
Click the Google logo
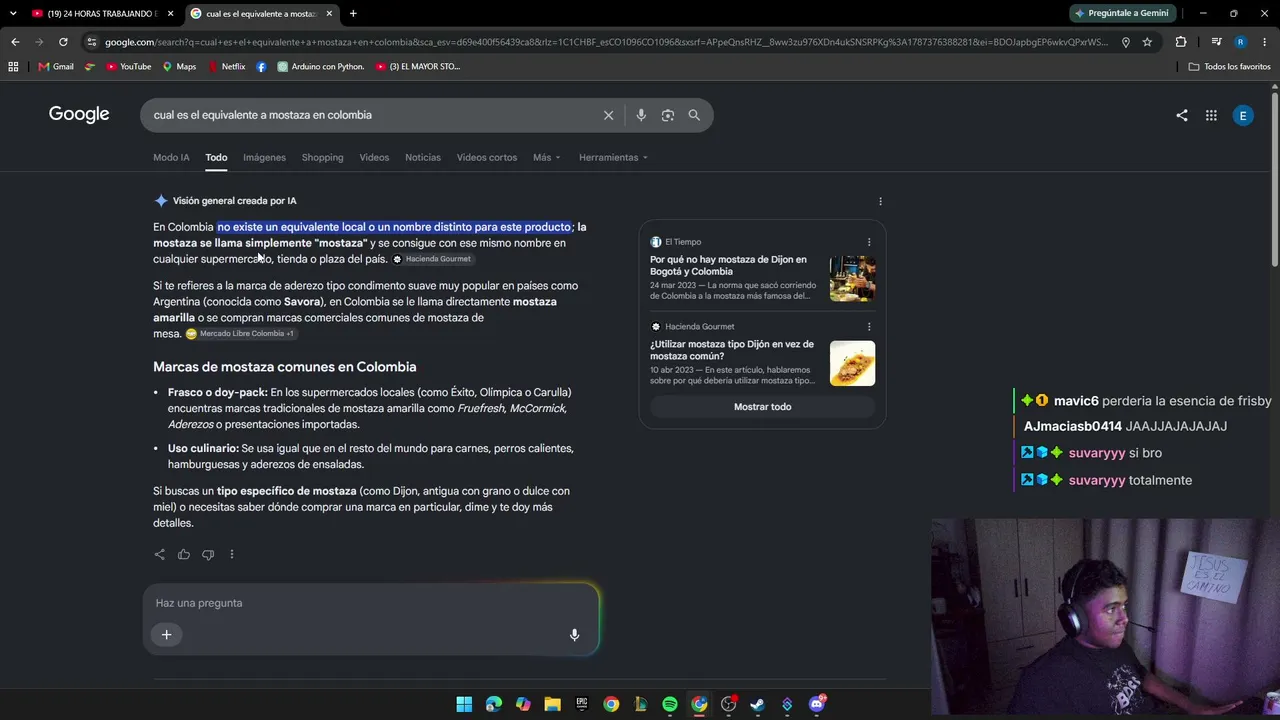point(79,114)
